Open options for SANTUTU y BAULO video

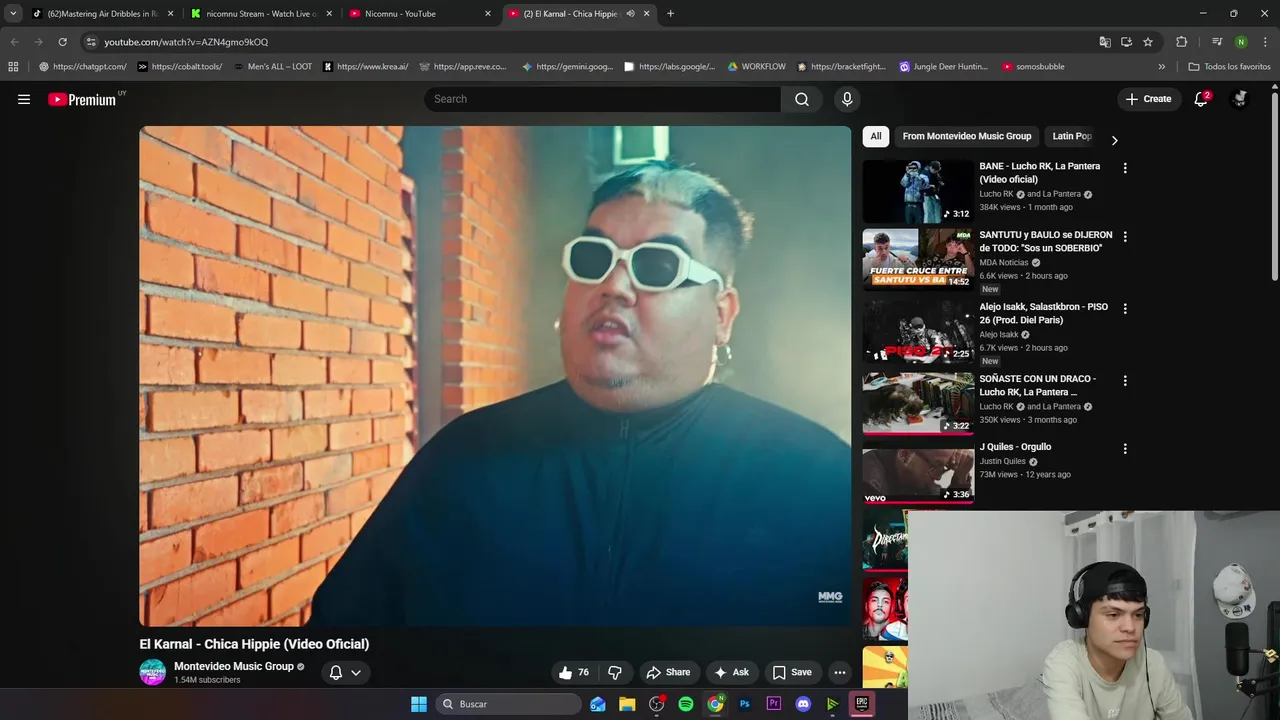click(1125, 237)
